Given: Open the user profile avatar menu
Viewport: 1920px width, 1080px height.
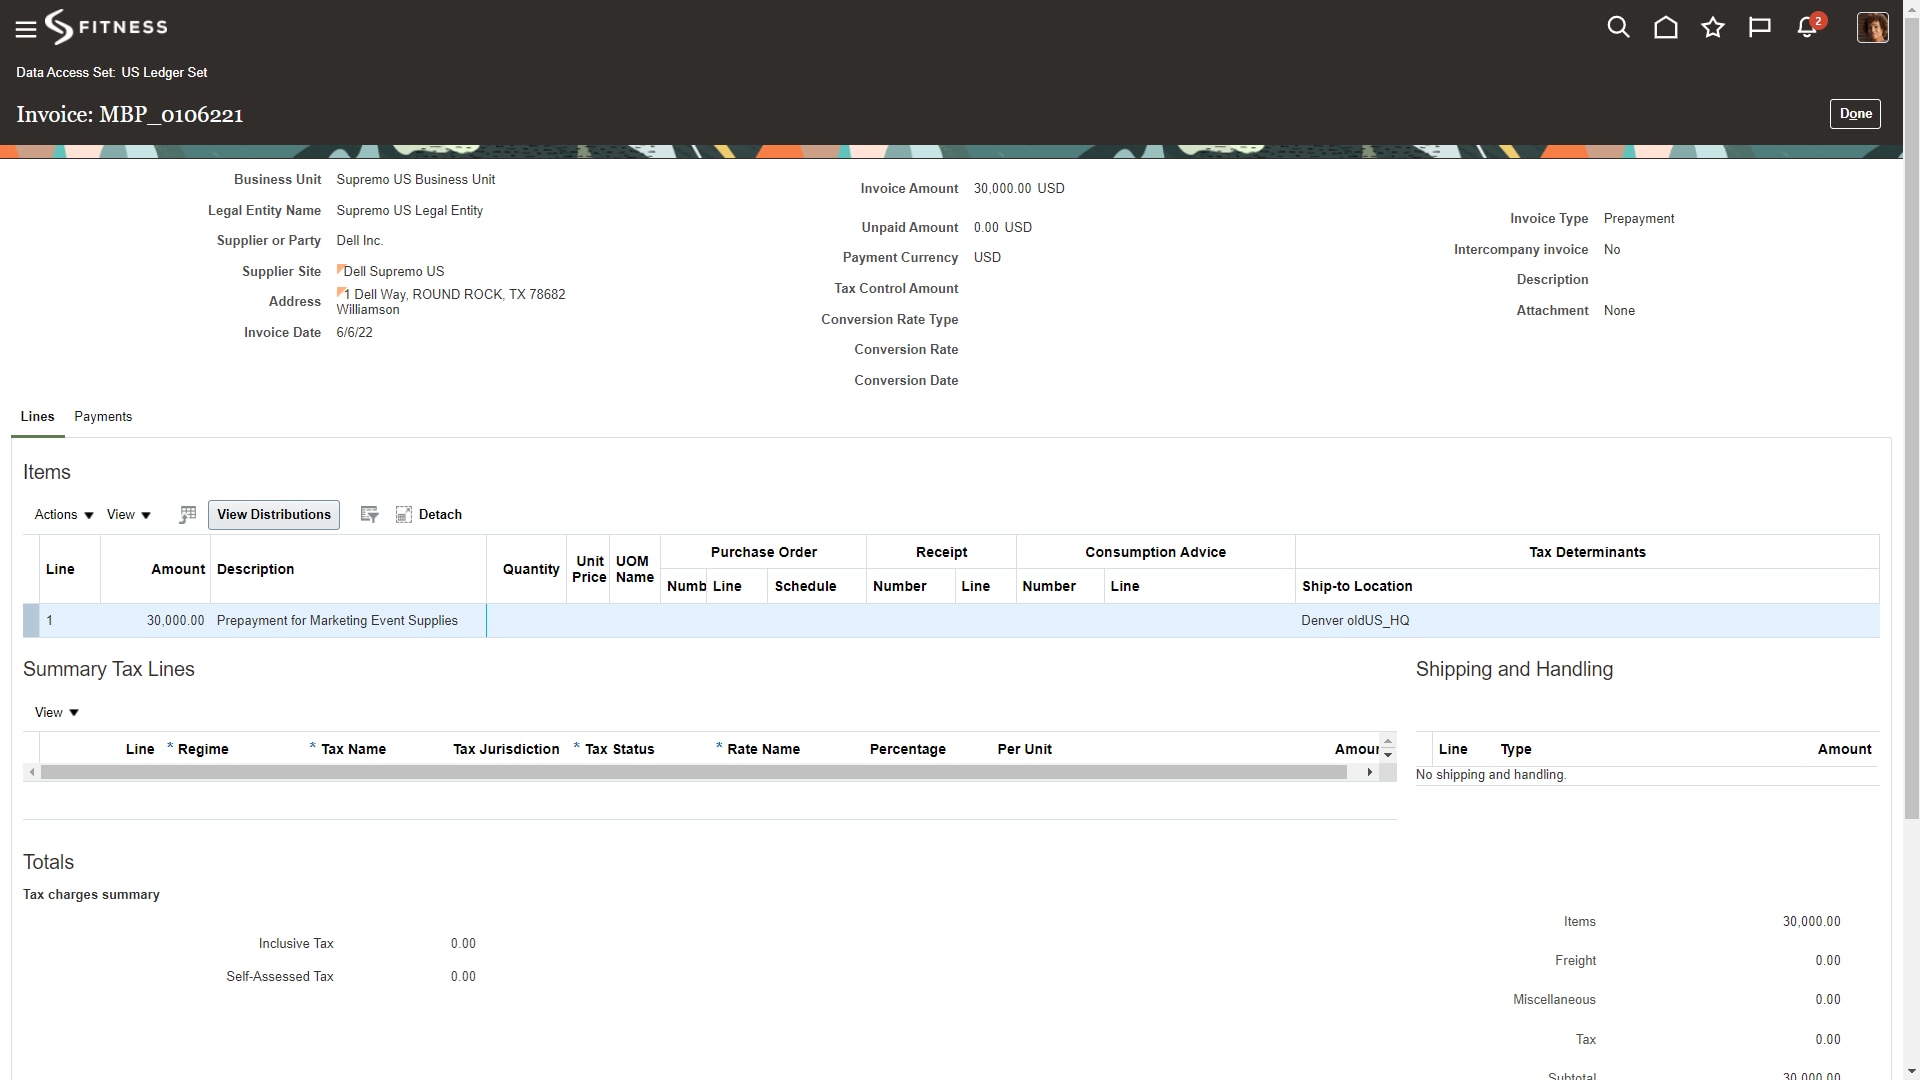Looking at the screenshot, I should tap(1871, 27).
